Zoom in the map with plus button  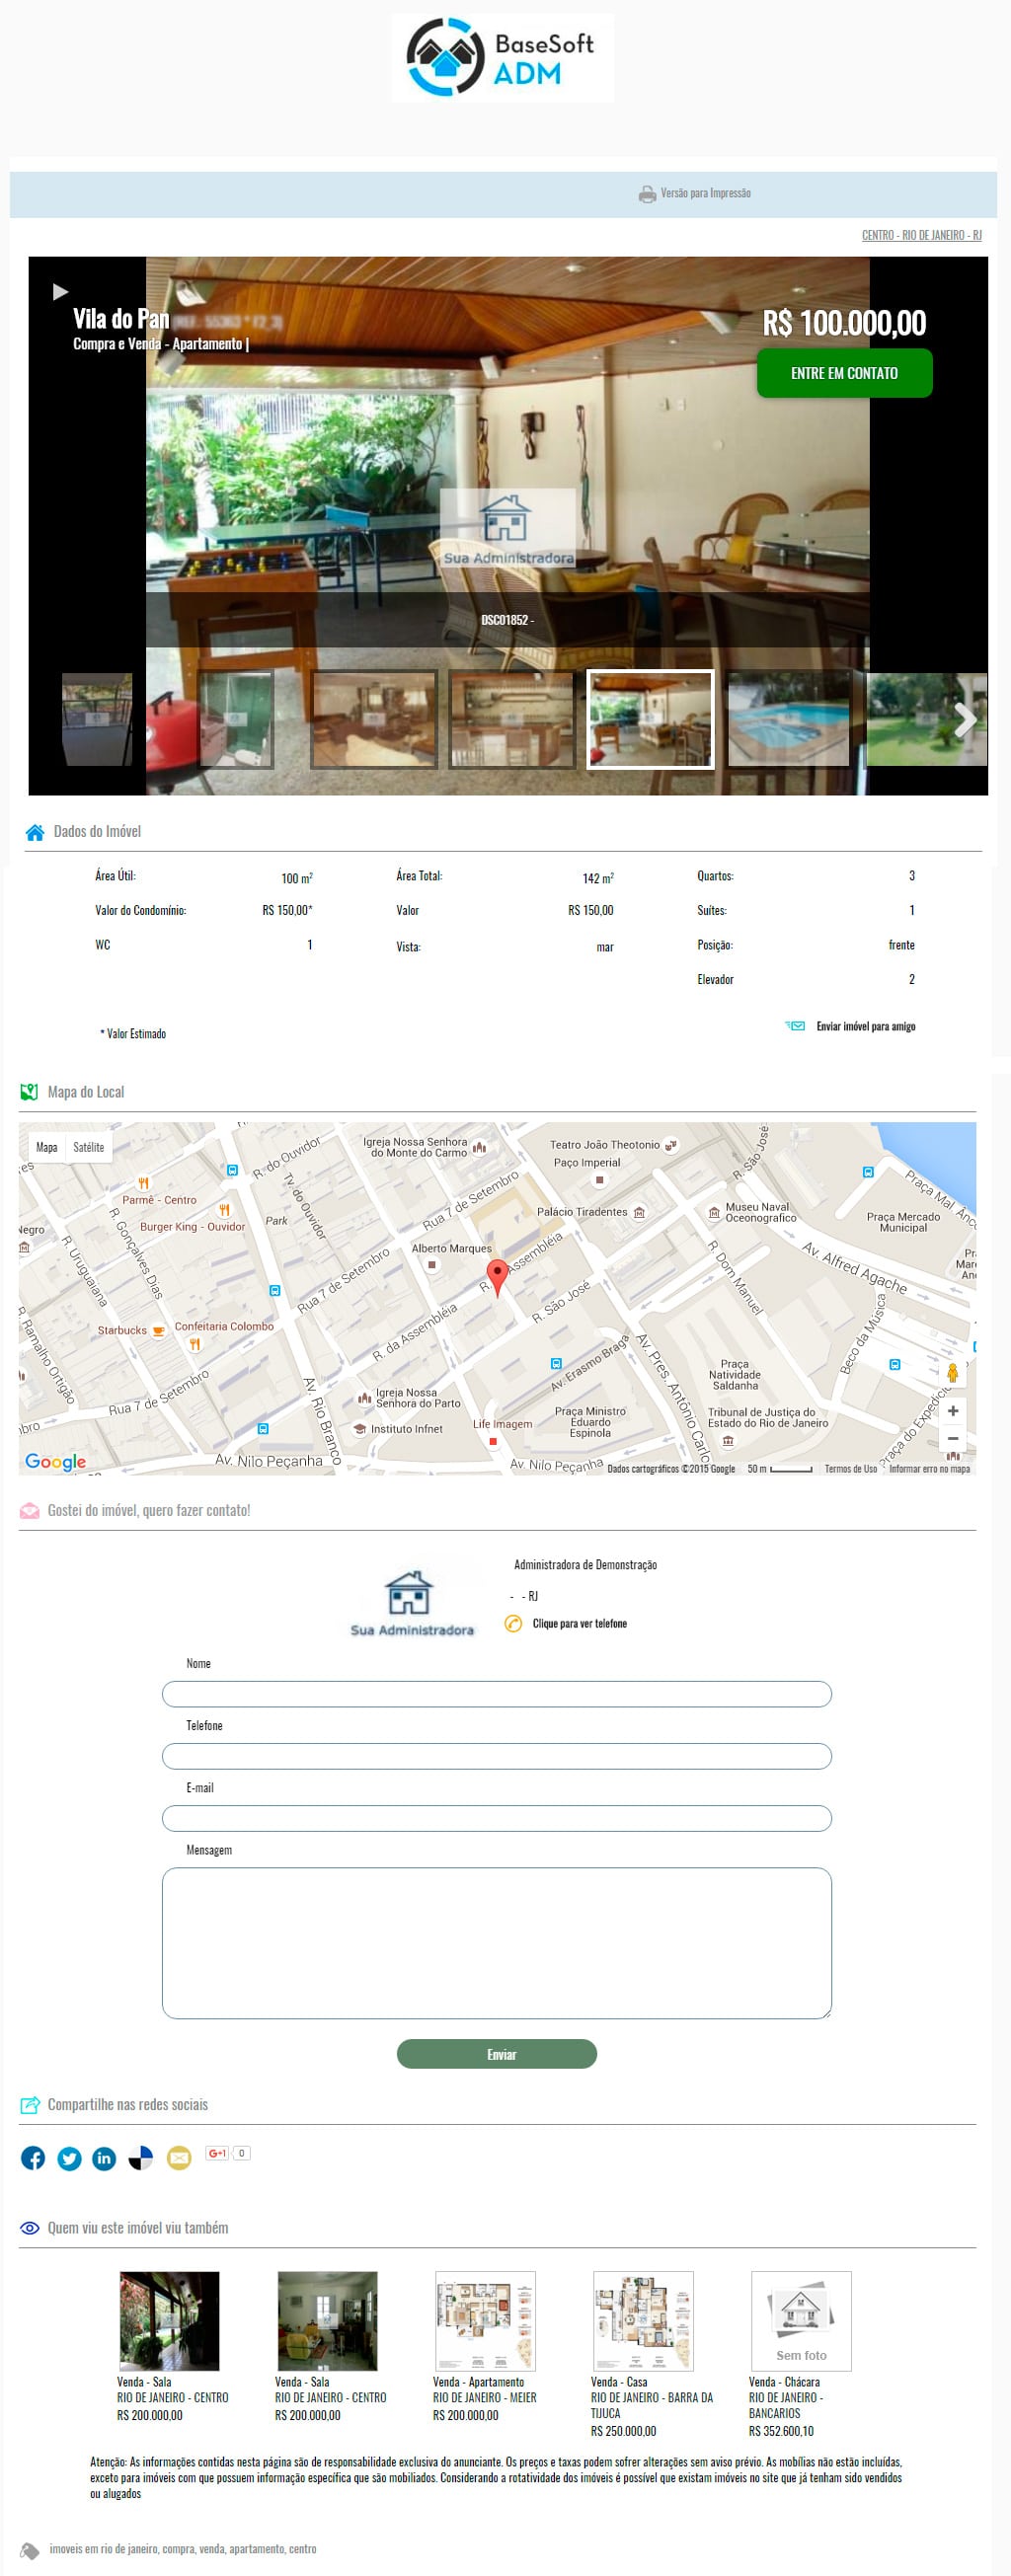coord(952,1410)
